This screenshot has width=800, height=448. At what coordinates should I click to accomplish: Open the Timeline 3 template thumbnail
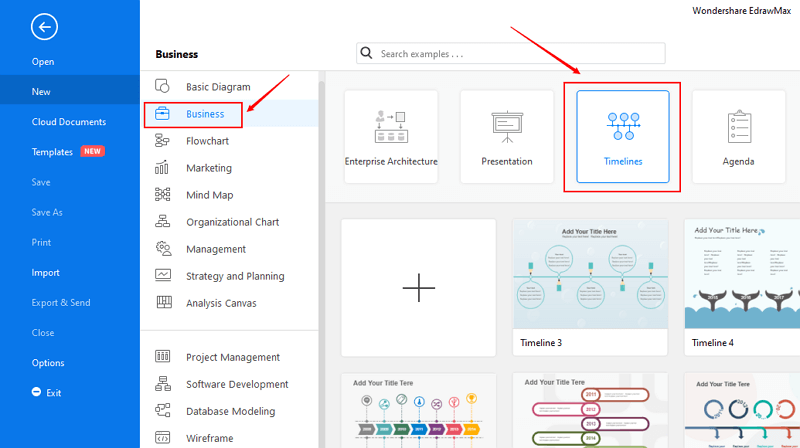[x=590, y=288]
